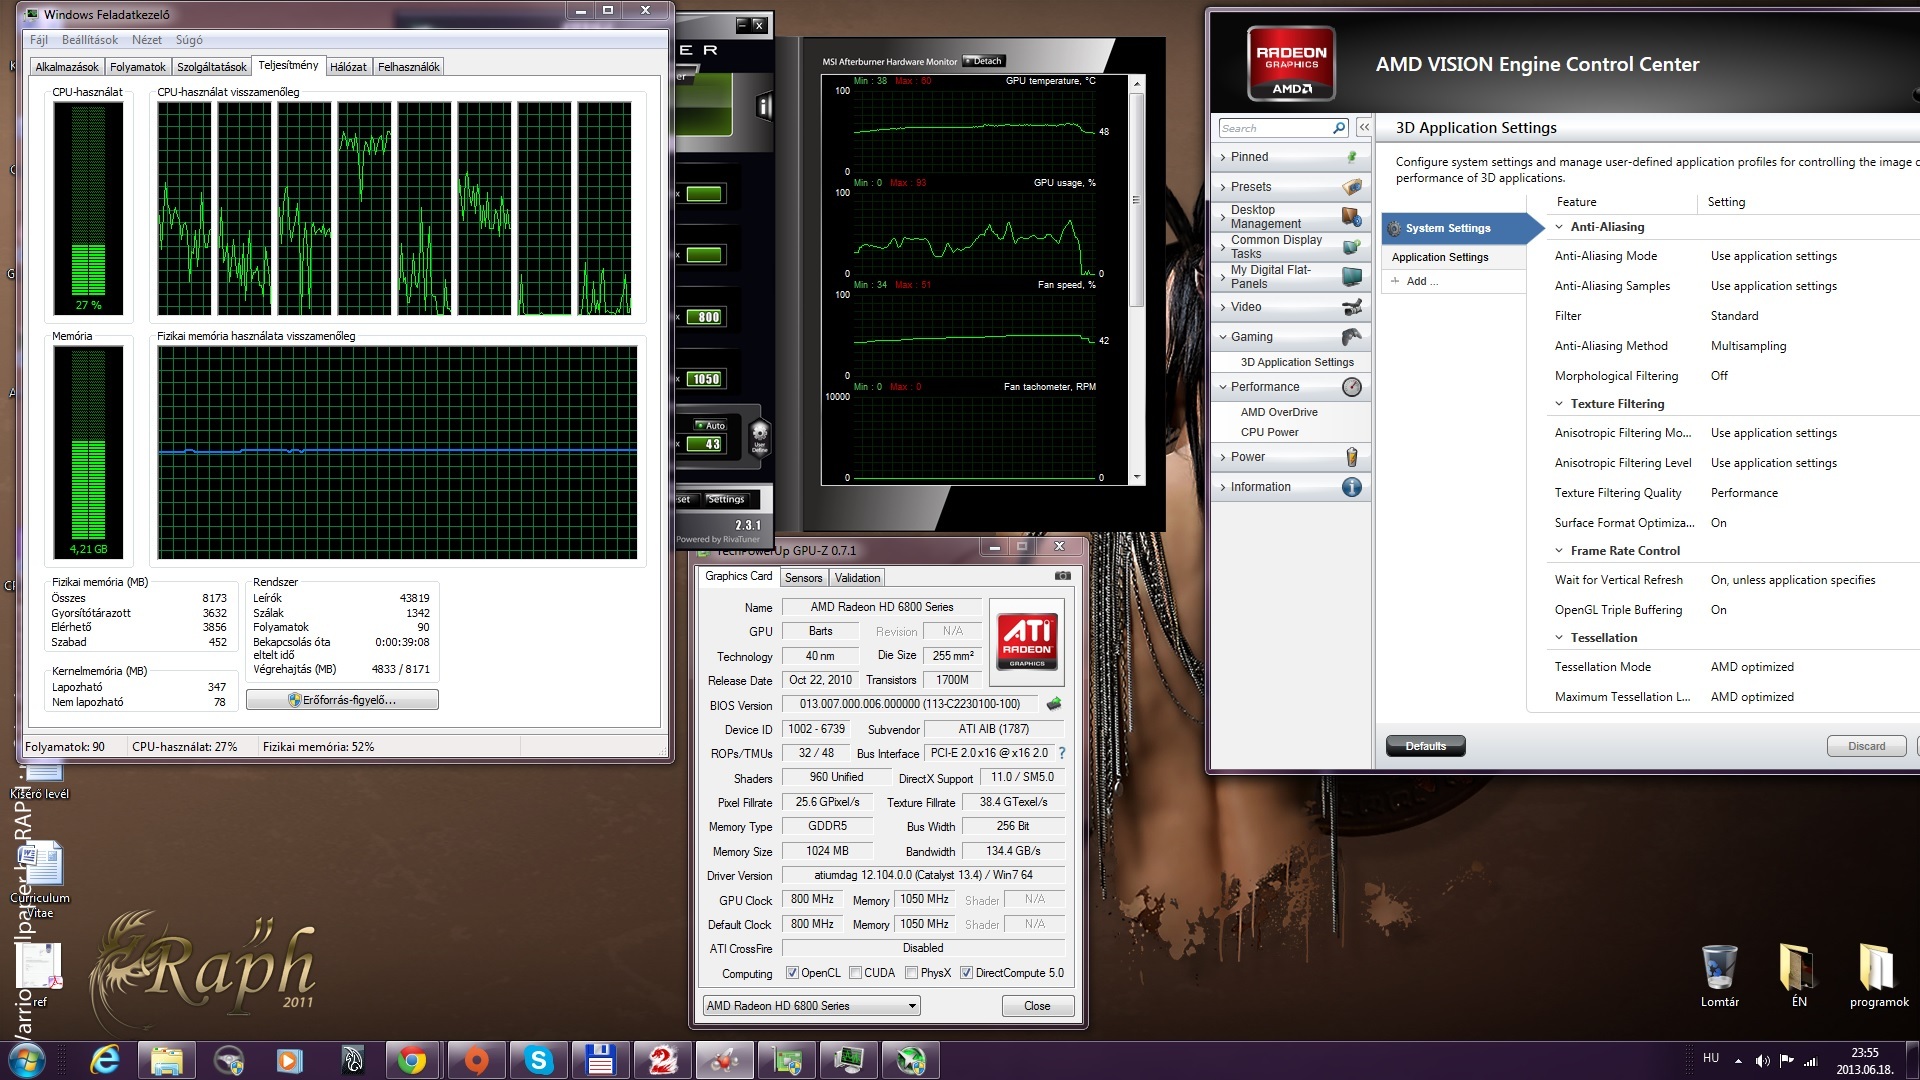Select the programok folder desktop icon
Screen dimensions: 1920x1080
[1879, 975]
